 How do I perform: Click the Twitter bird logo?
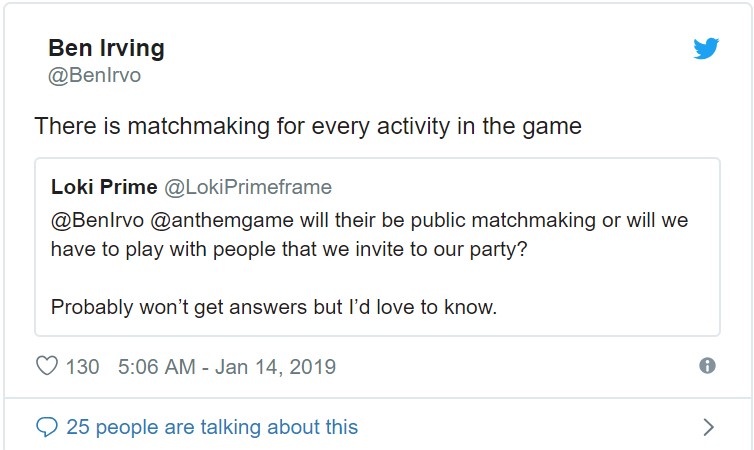coord(706,48)
